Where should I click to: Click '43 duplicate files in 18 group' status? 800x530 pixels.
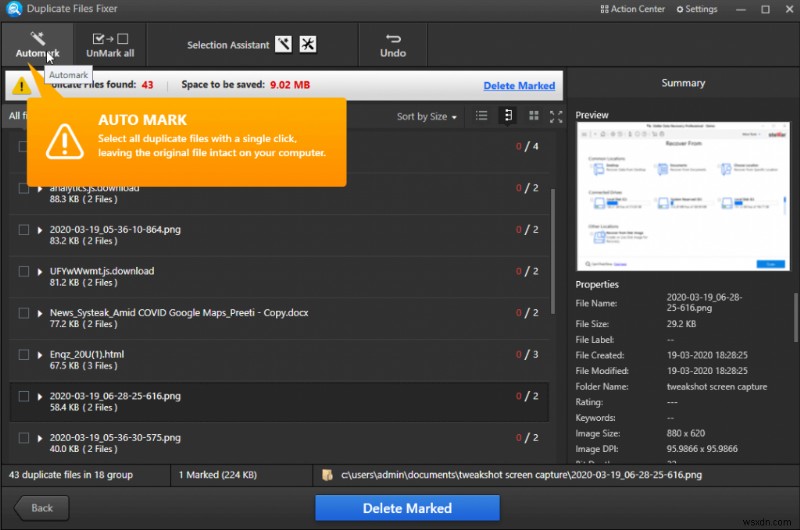70,475
